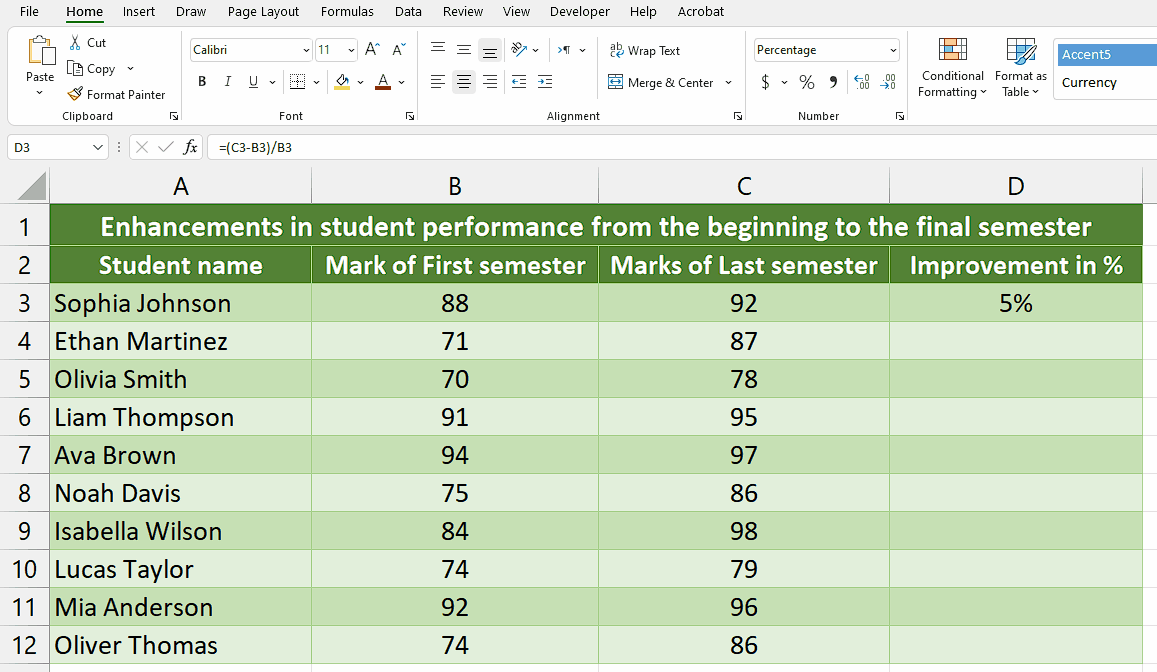Switch to the Page Layout tab
The width and height of the screenshot is (1157, 672).
coord(263,12)
